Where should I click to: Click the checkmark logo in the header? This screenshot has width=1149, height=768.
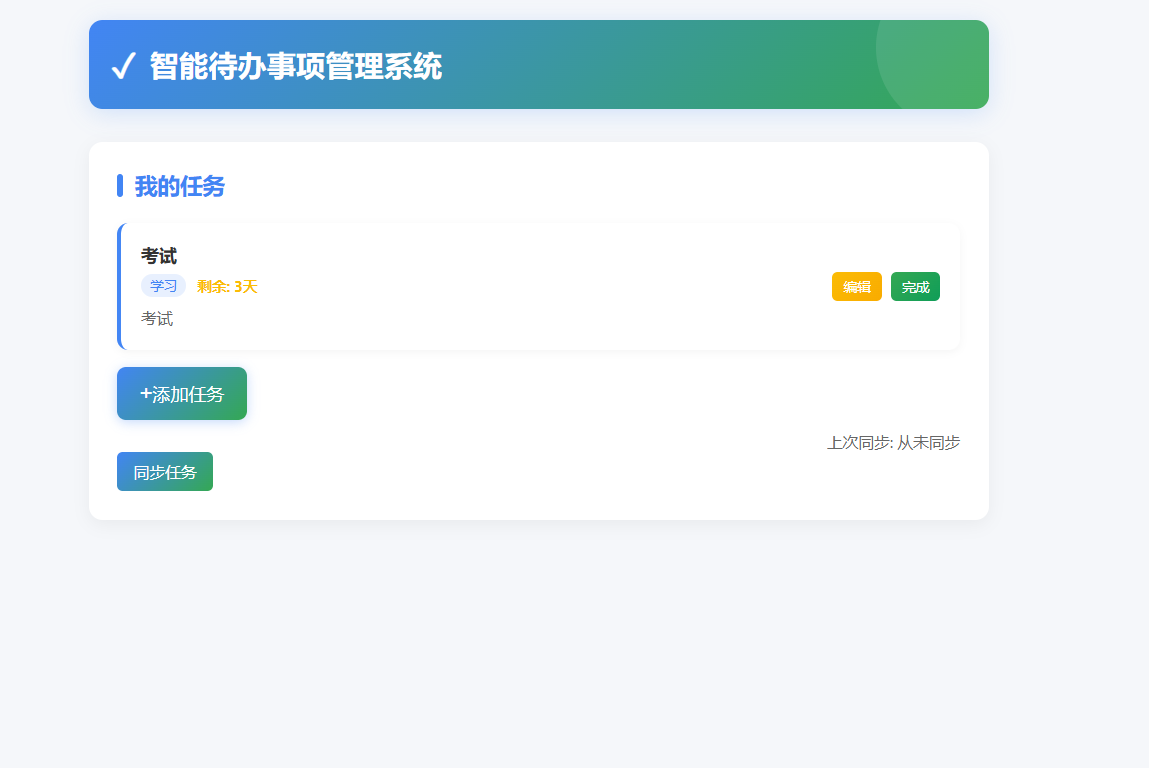click(123, 65)
